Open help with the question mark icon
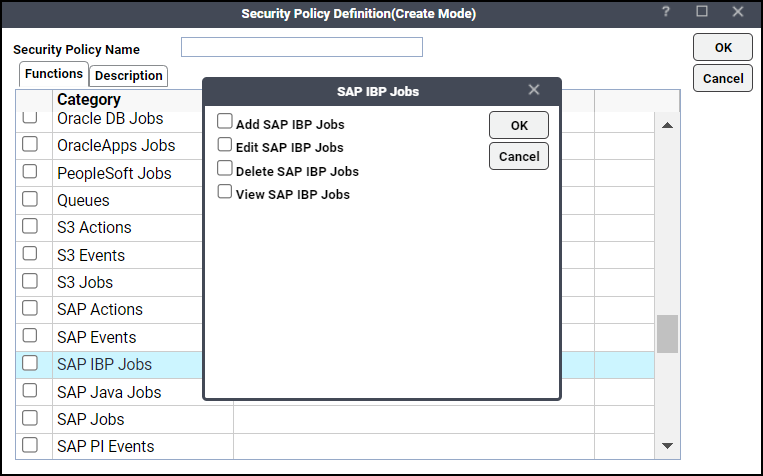The width and height of the screenshot is (763, 476). pos(666,12)
